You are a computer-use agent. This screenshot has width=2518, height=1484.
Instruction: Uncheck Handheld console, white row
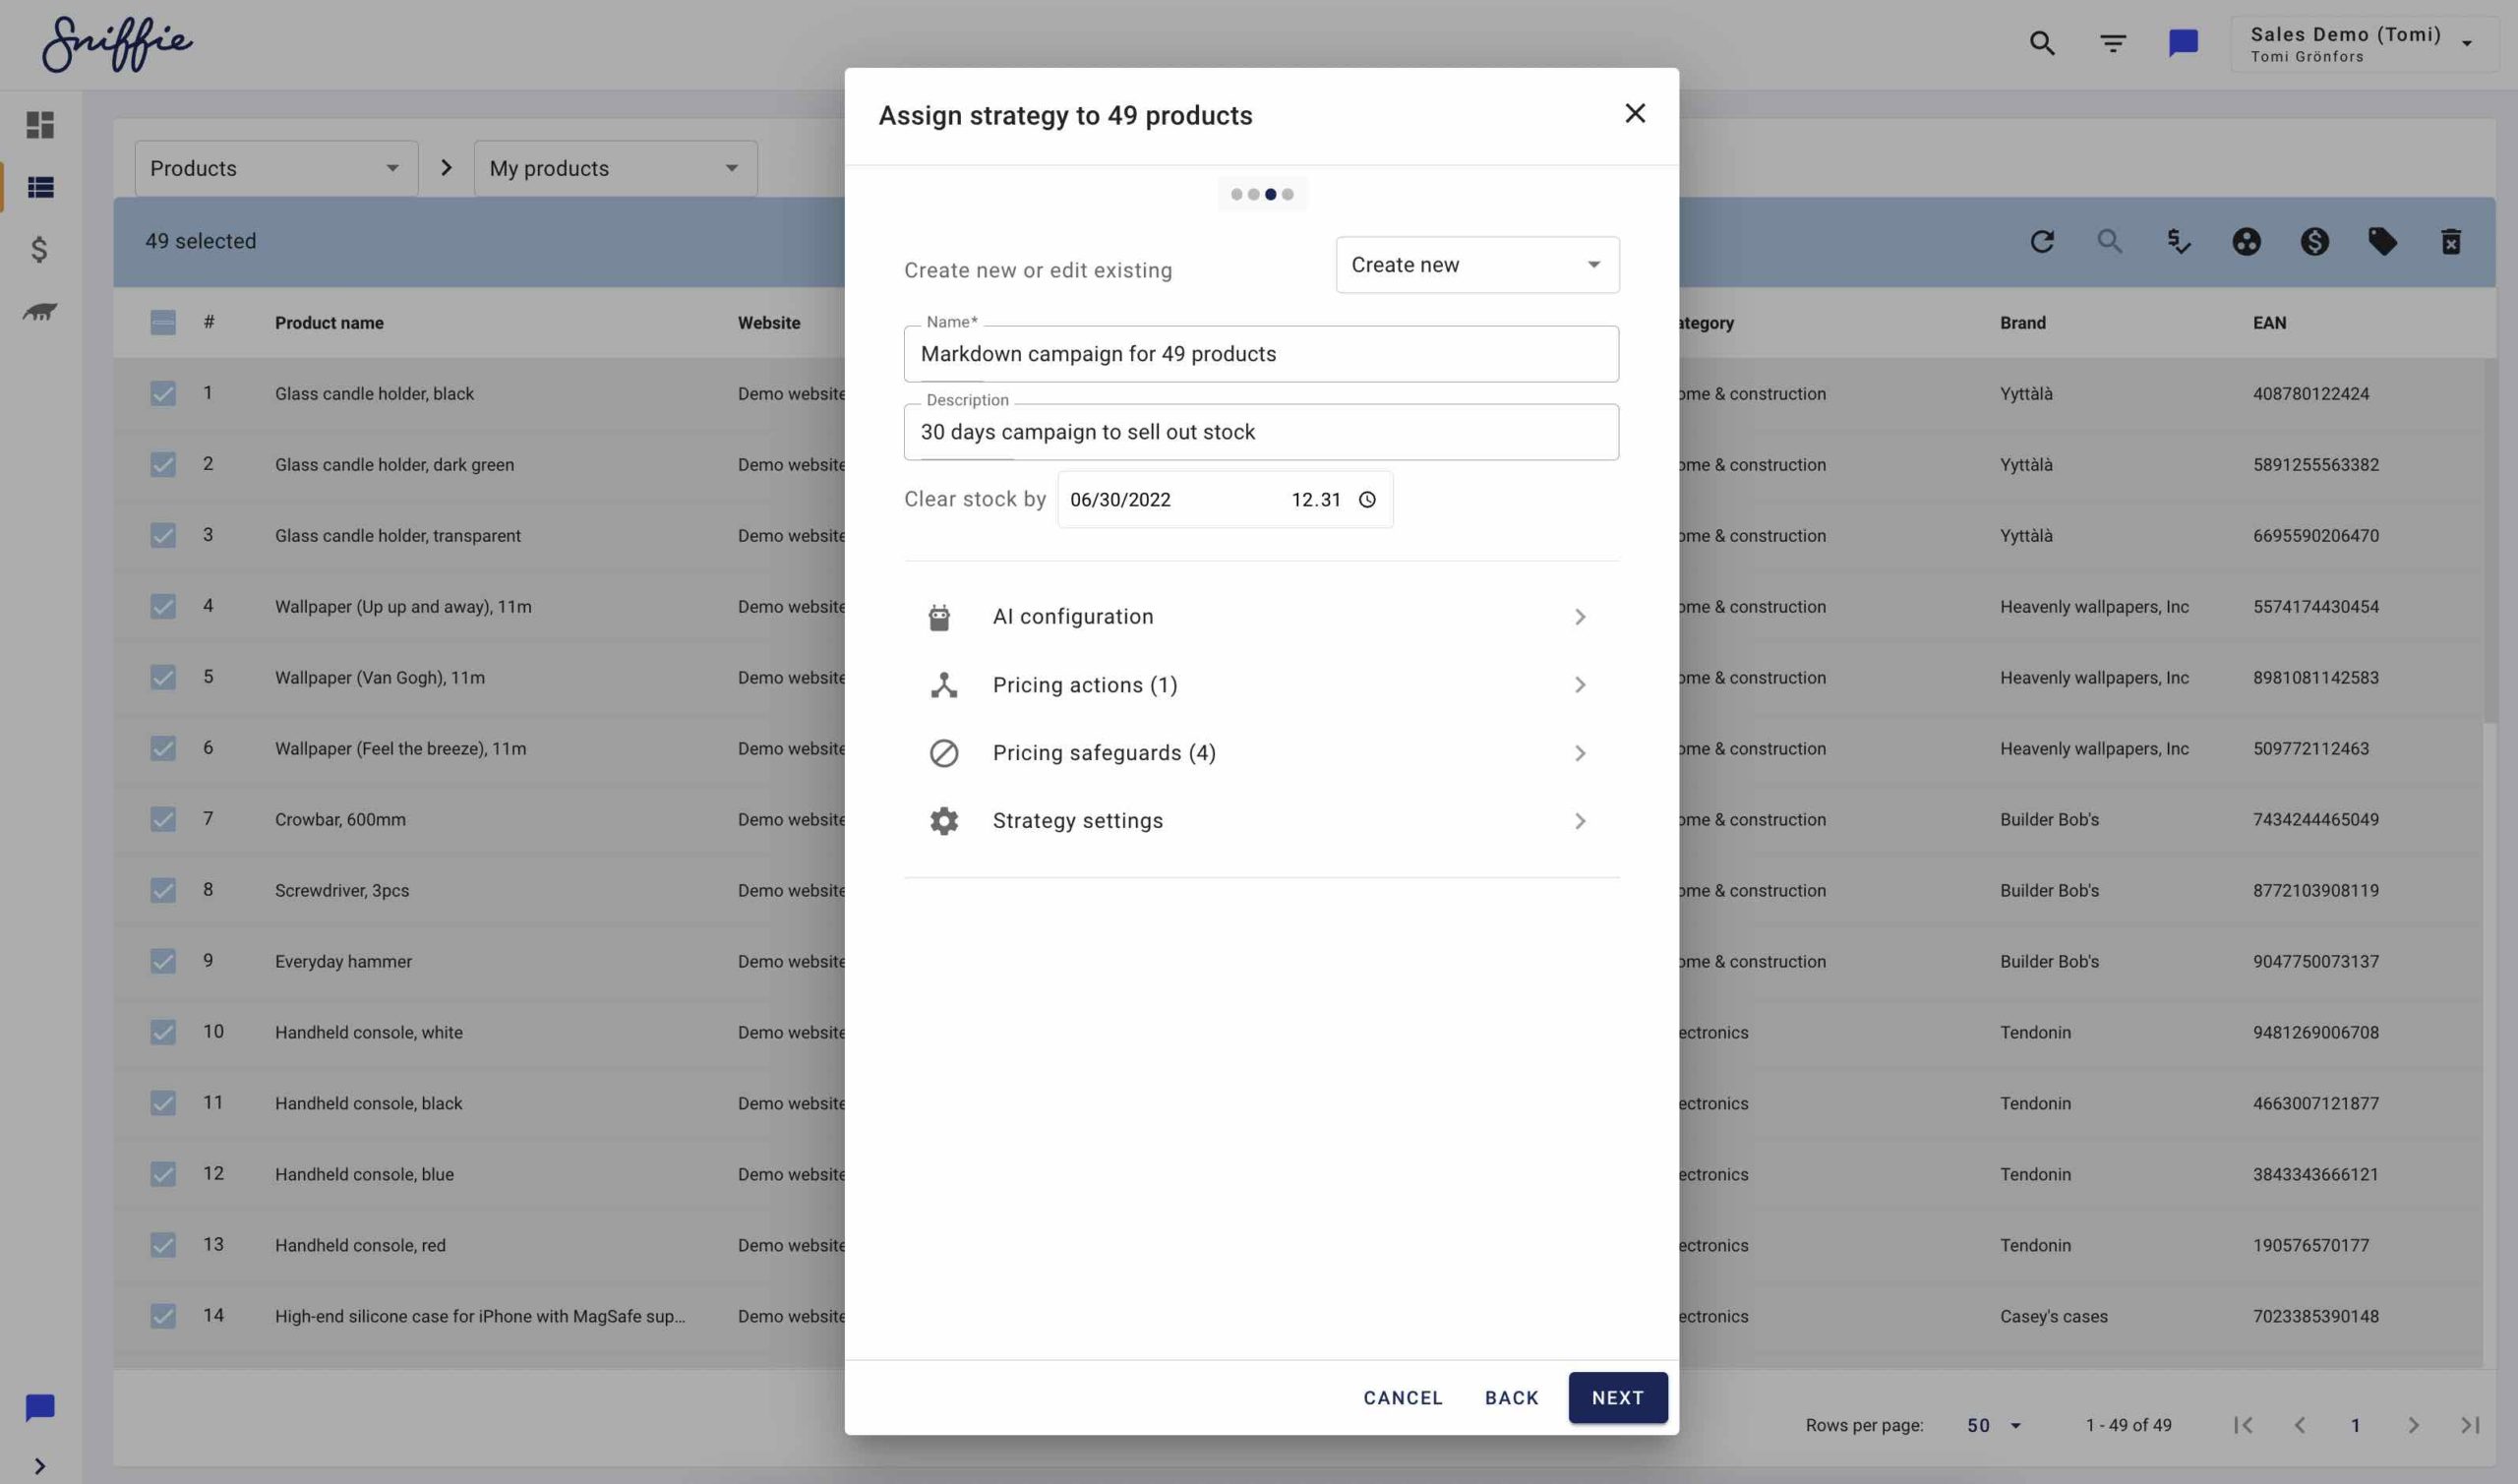[163, 1032]
